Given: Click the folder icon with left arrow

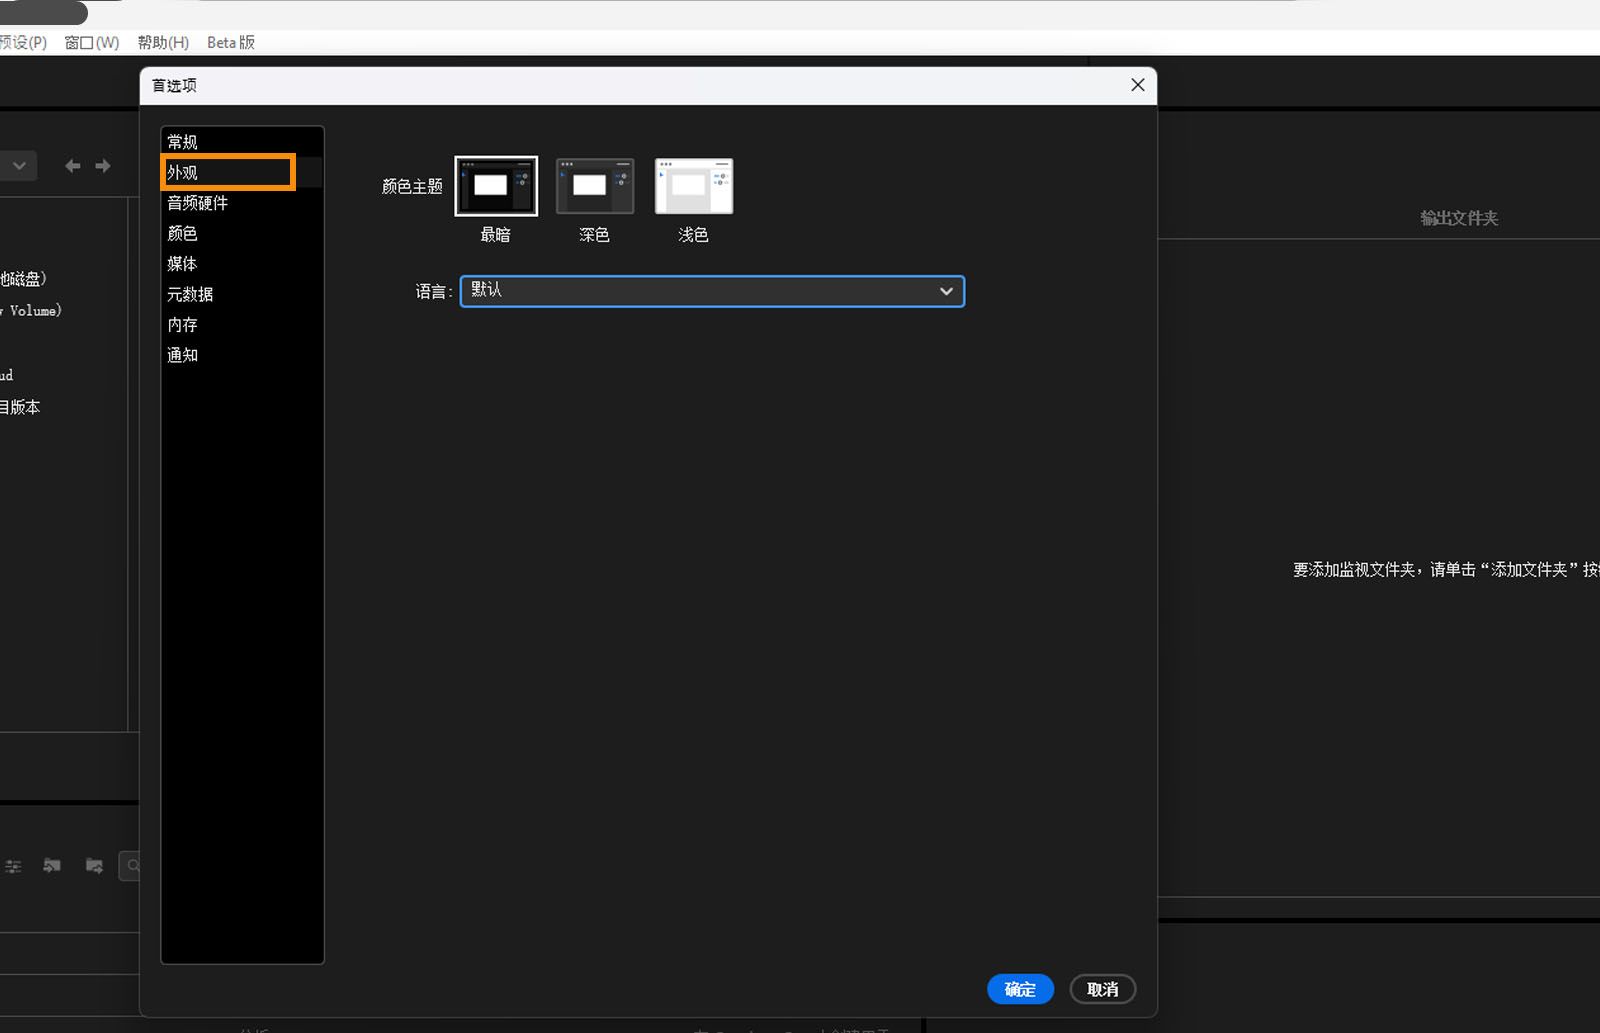Looking at the screenshot, I should [52, 866].
